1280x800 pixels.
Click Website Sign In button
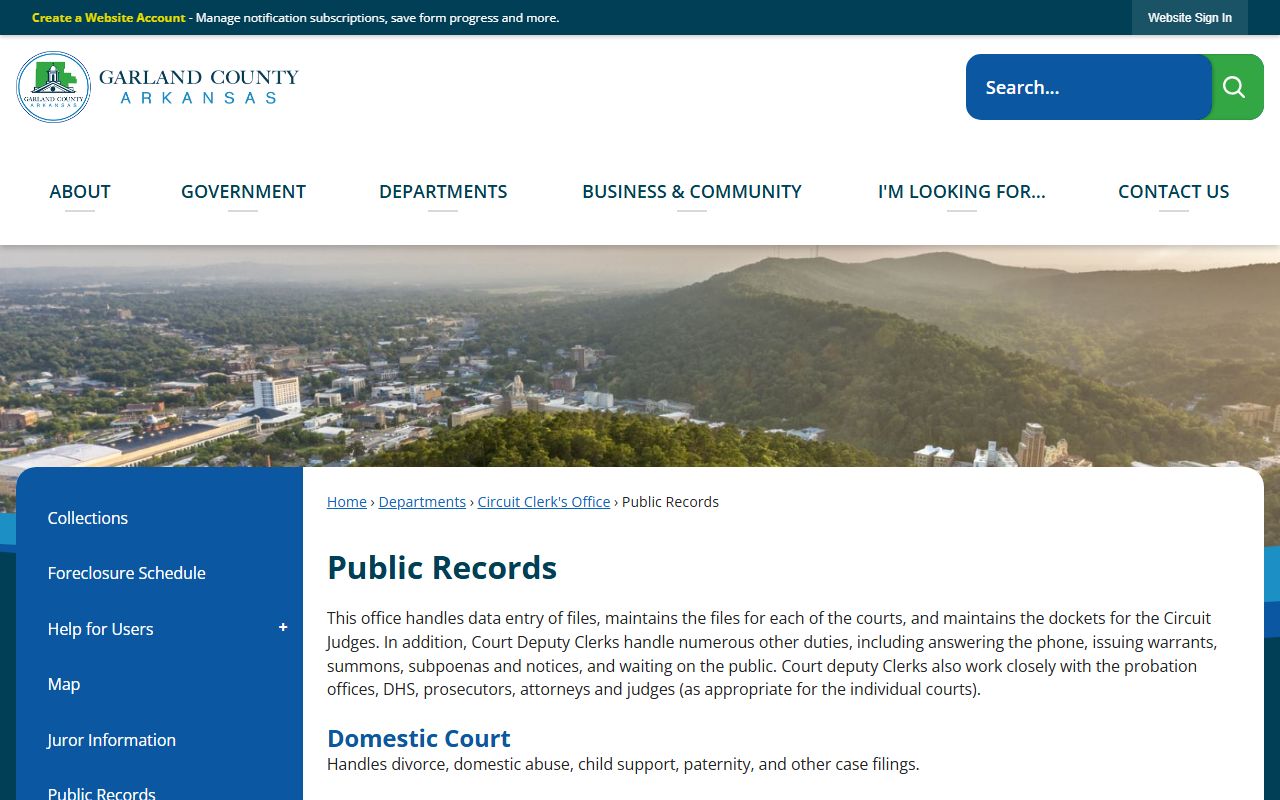click(x=1190, y=18)
